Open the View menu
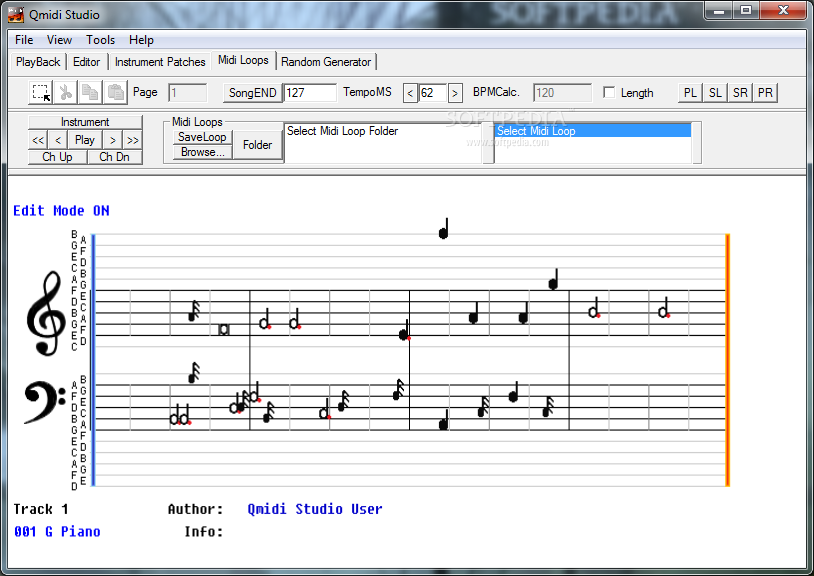The width and height of the screenshot is (814, 576). [x=59, y=40]
